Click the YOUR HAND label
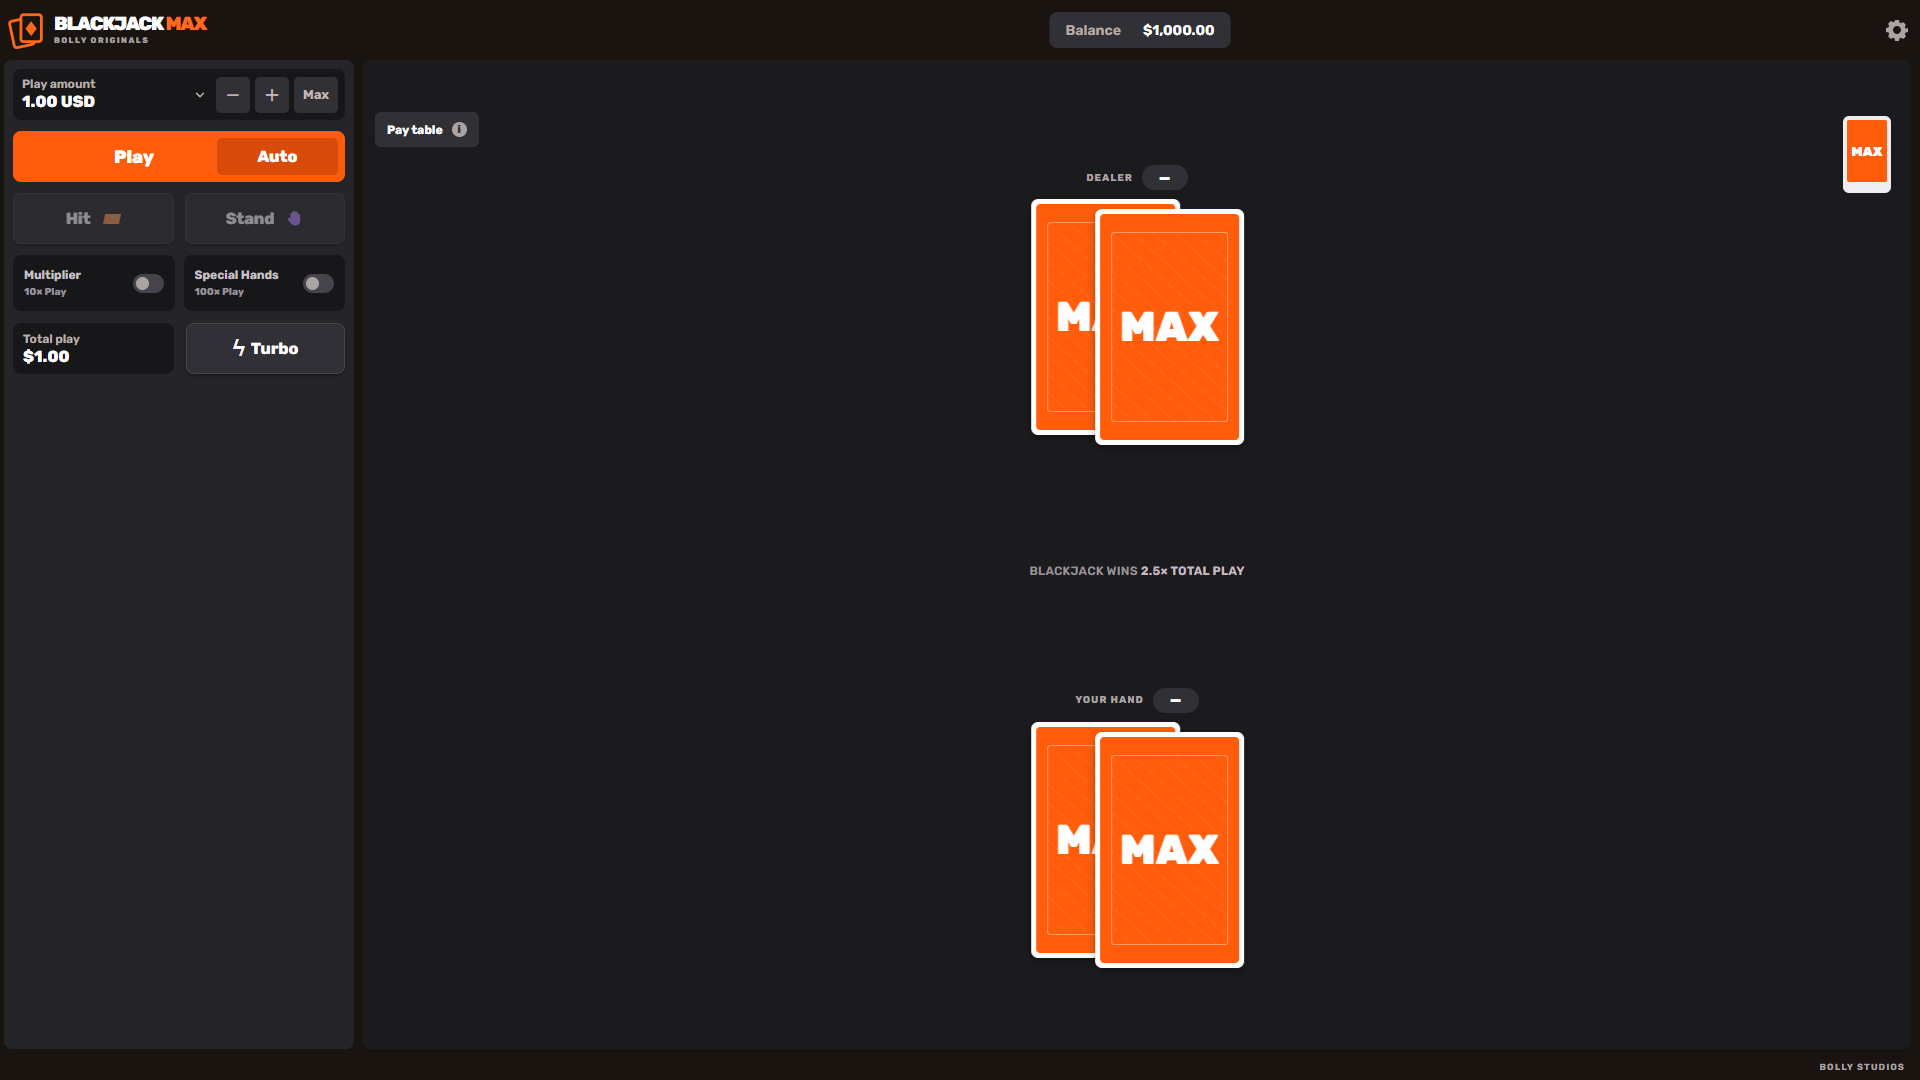This screenshot has width=1920, height=1080. click(1109, 700)
